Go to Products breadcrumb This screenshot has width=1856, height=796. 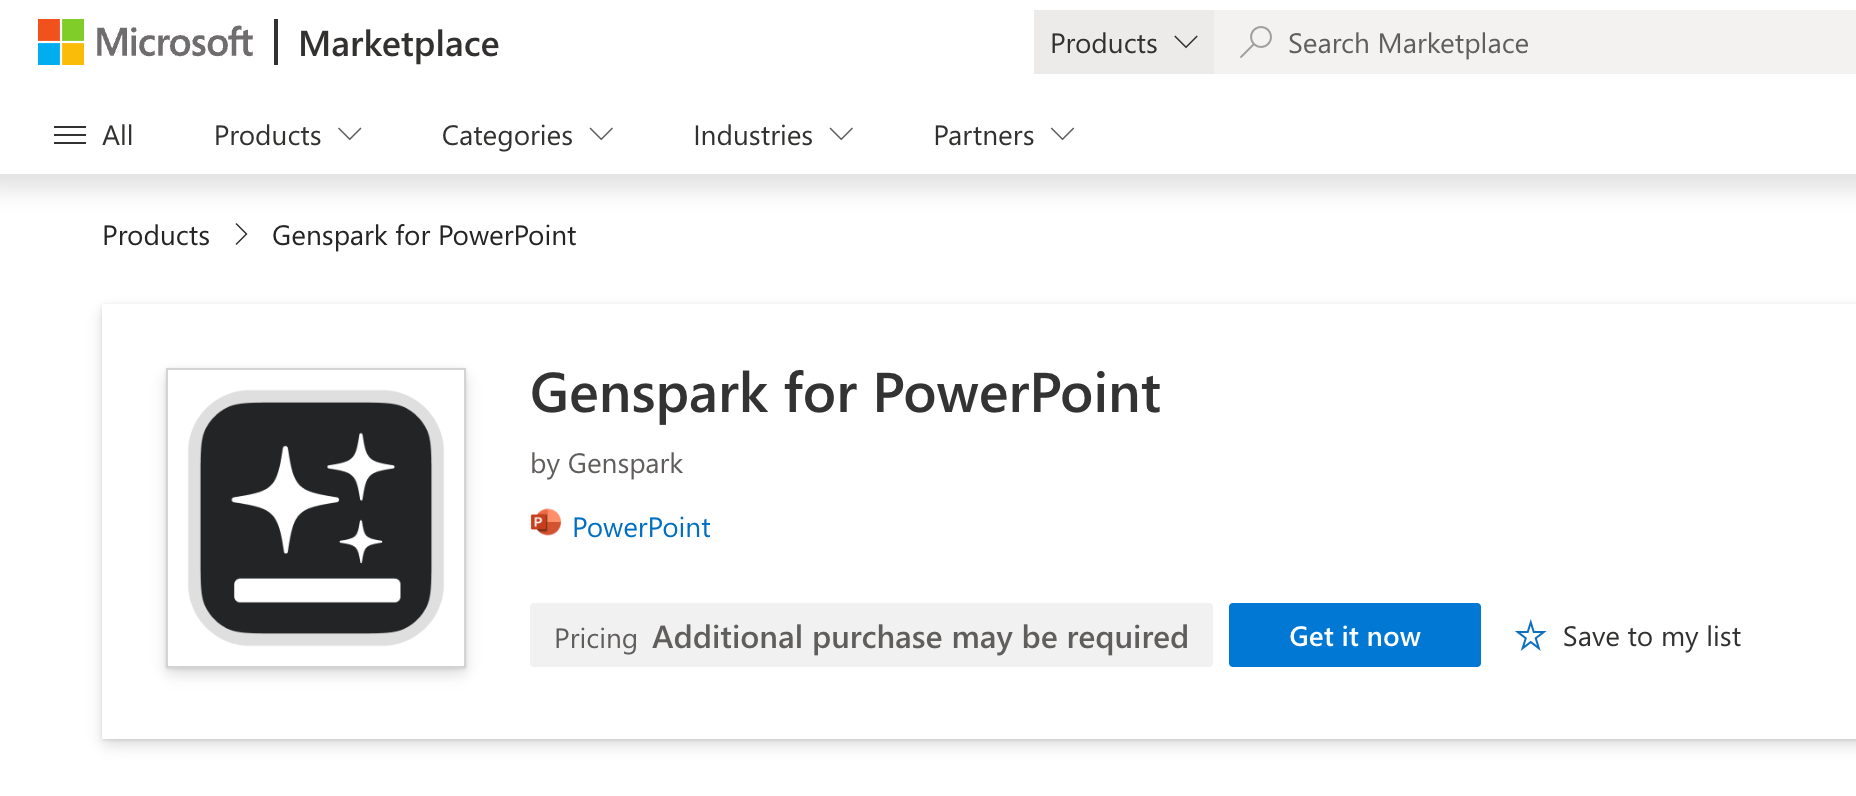pyautogui.click(x=156, y=235)
